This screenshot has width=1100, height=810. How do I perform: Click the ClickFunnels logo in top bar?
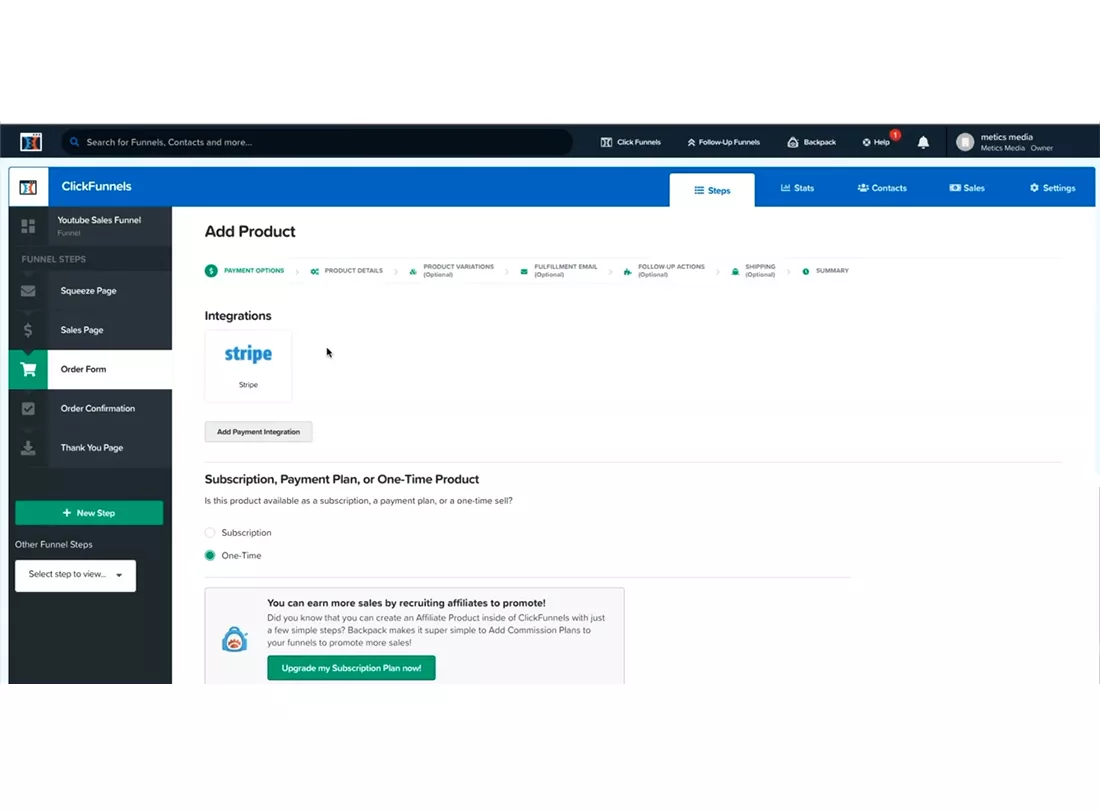pyautogui.click(x=31, y=142)
